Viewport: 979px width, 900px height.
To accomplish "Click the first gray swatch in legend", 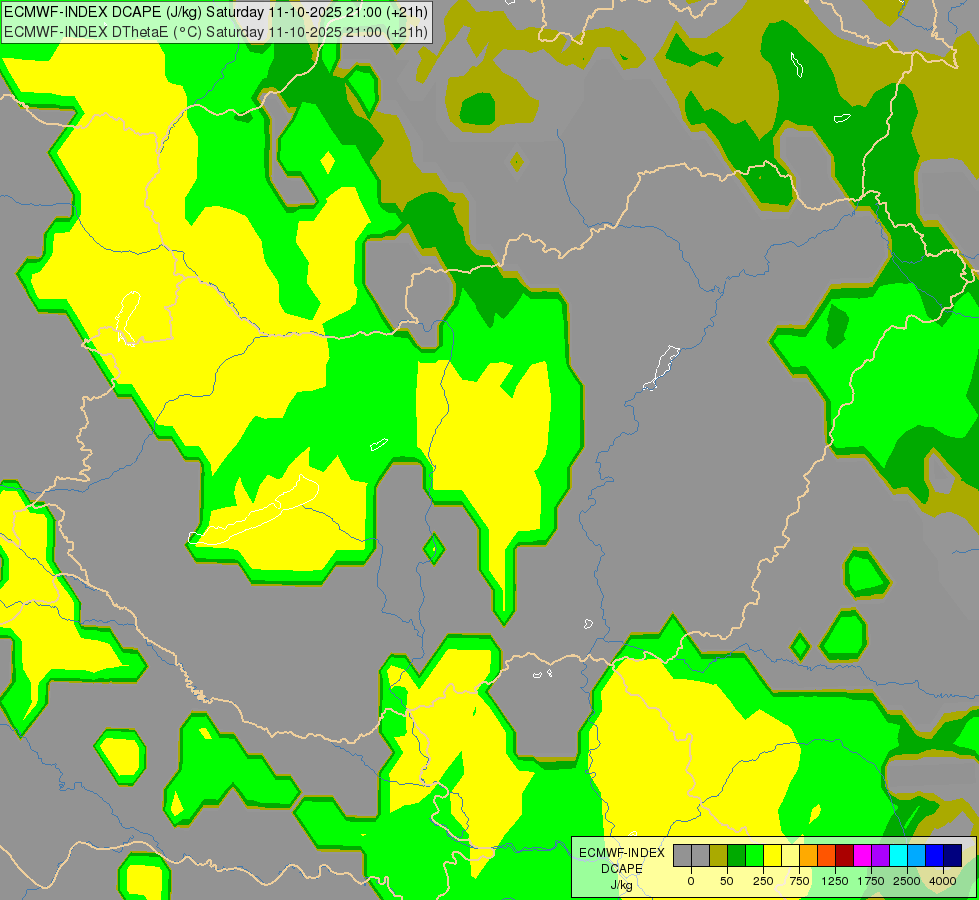I will pyautogui.click(x=682, y=855).
